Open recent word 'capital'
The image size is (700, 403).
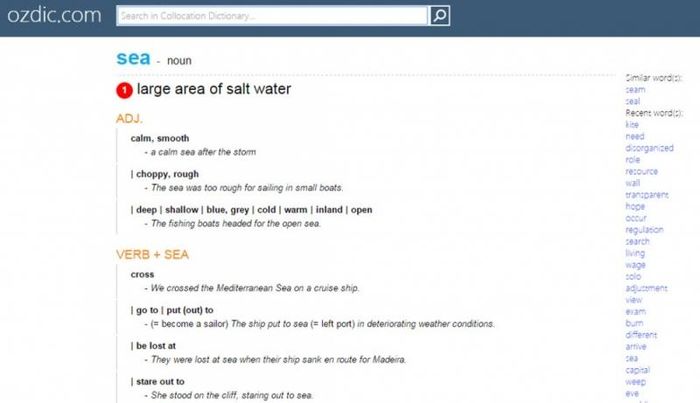(638, 370)
